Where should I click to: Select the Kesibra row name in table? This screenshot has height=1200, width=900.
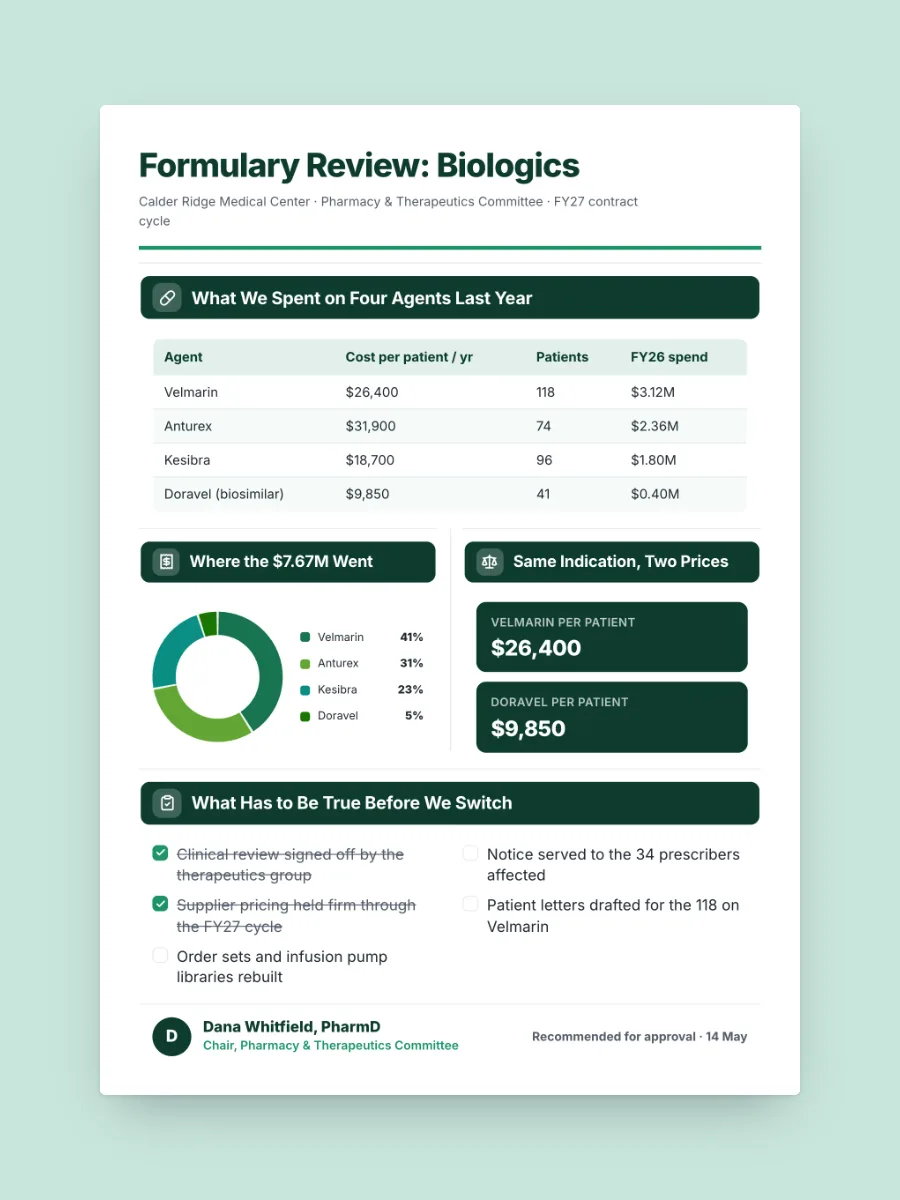pyautogui.click(x=187, y=460)
